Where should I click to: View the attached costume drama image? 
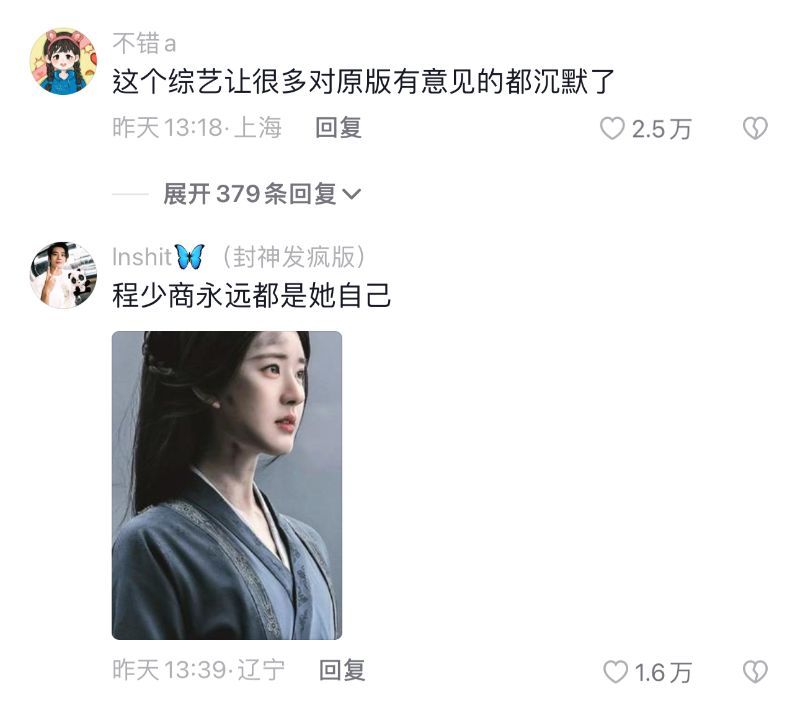[x=227, y=485]
